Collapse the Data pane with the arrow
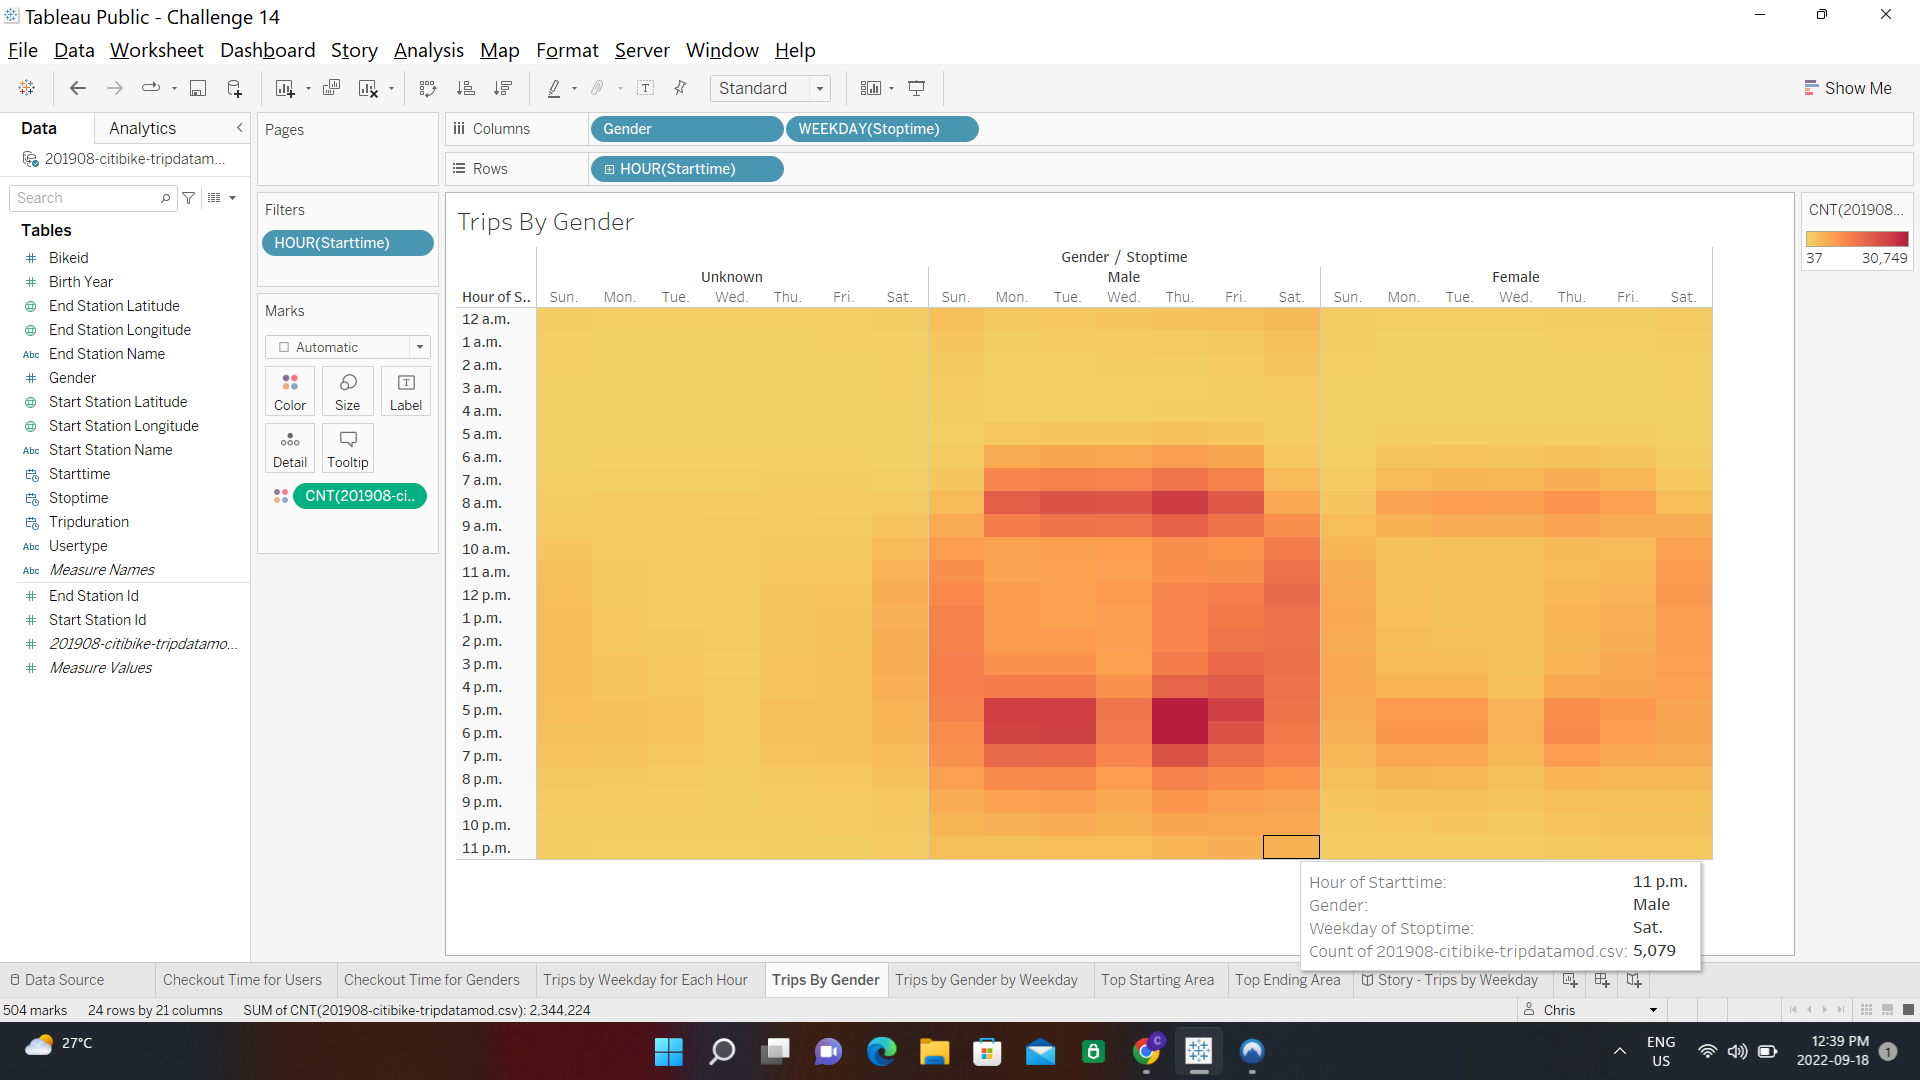 (239, 128)
